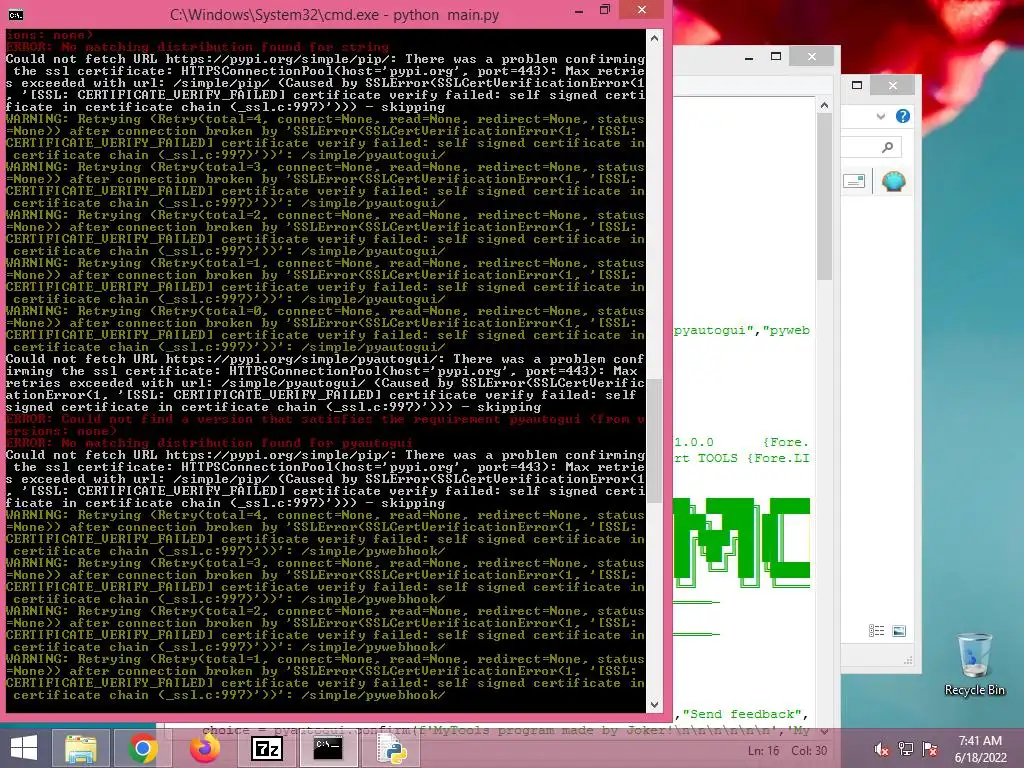Minimize the IDLE editor window behind

point(749,57)
